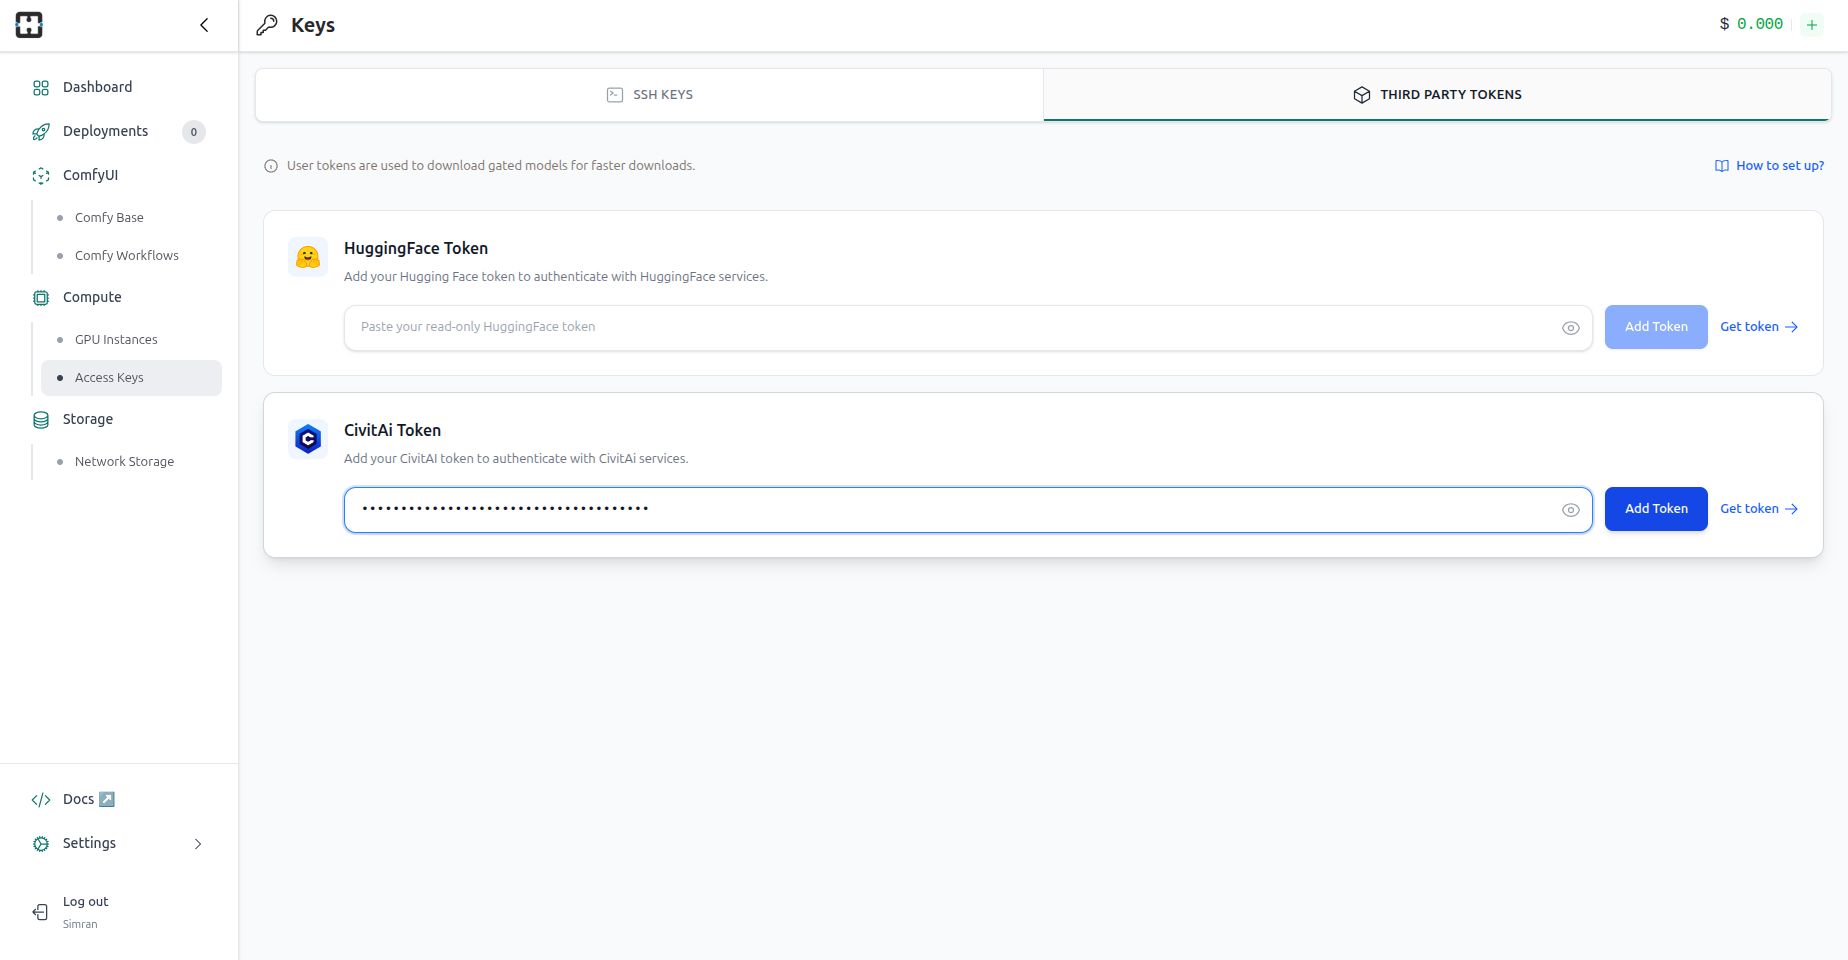1848x960 pixels.
Task: Click the info icon beside the user tokens note
Action: (x=271, y=166)
